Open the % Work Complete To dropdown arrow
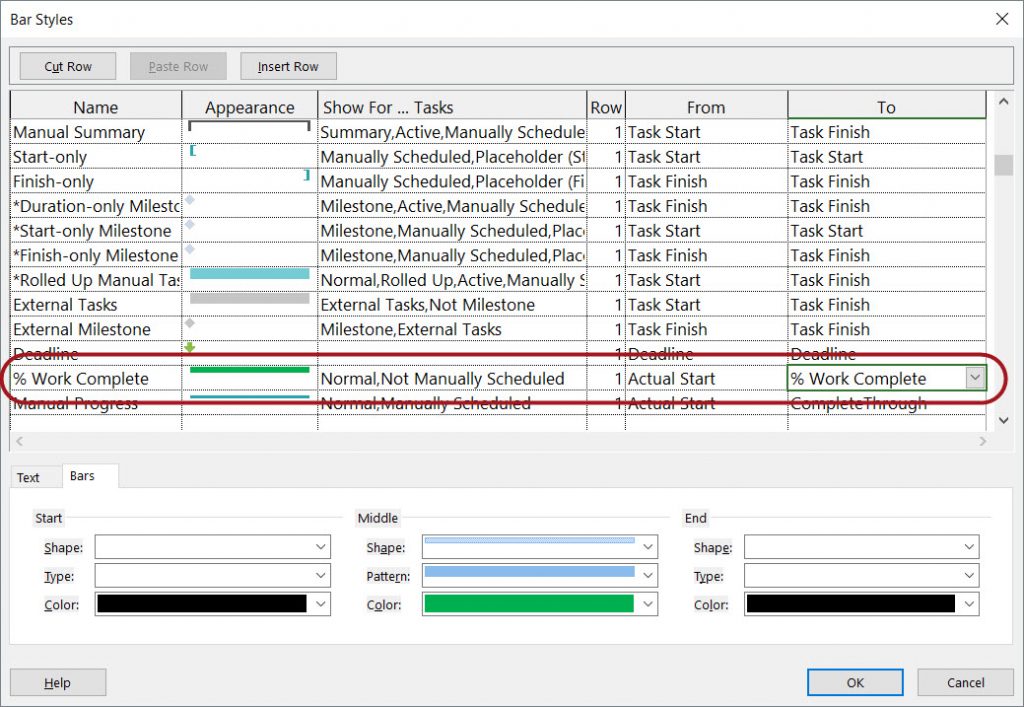This screenshot has height=707, width=1024. coord(974,378)
